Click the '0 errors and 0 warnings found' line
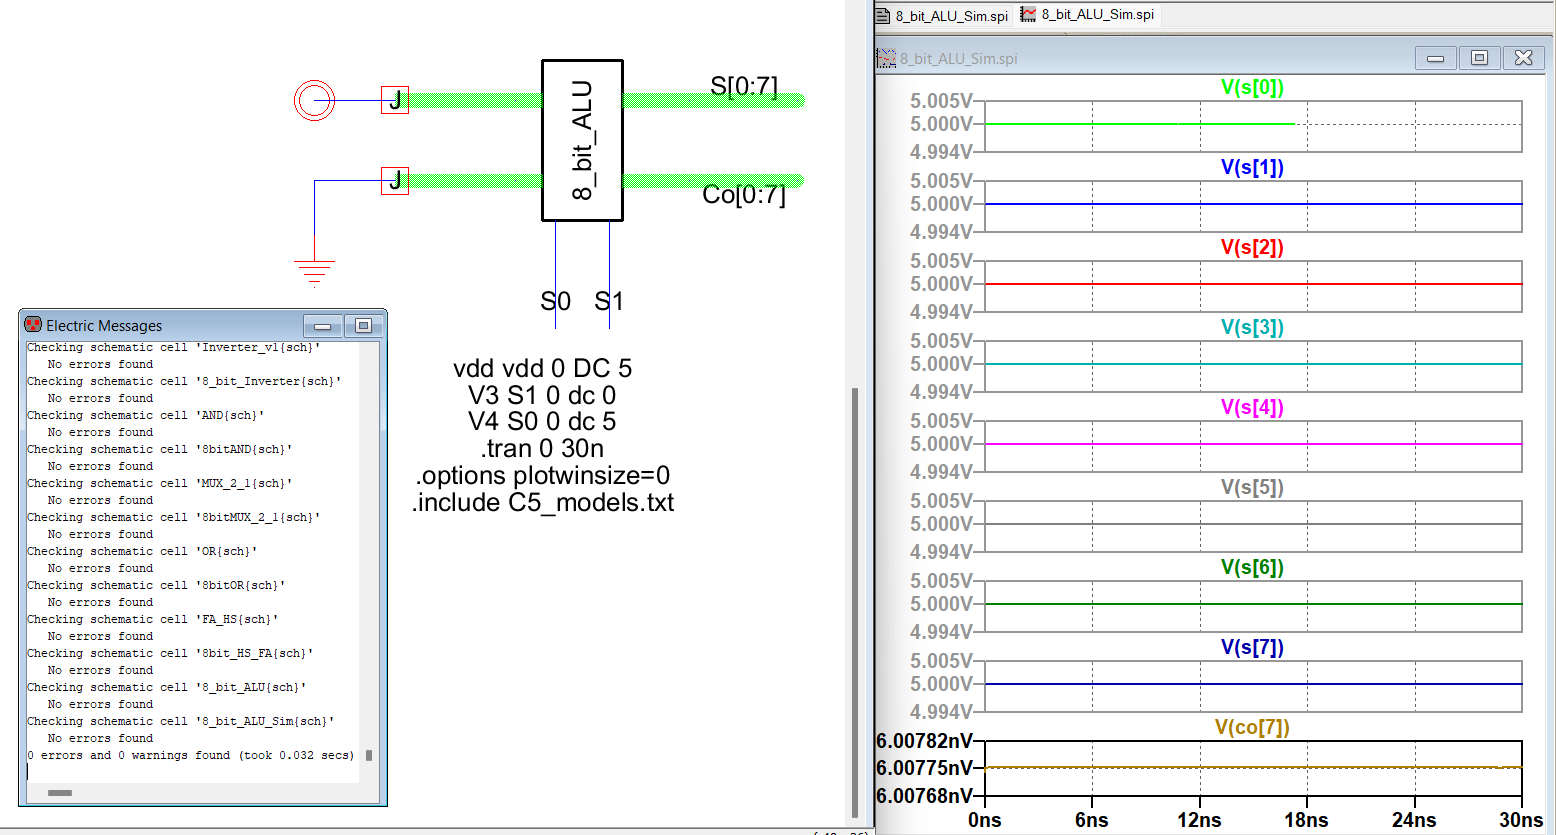This screenshot has width=1556, height=835. coord(191,755)
